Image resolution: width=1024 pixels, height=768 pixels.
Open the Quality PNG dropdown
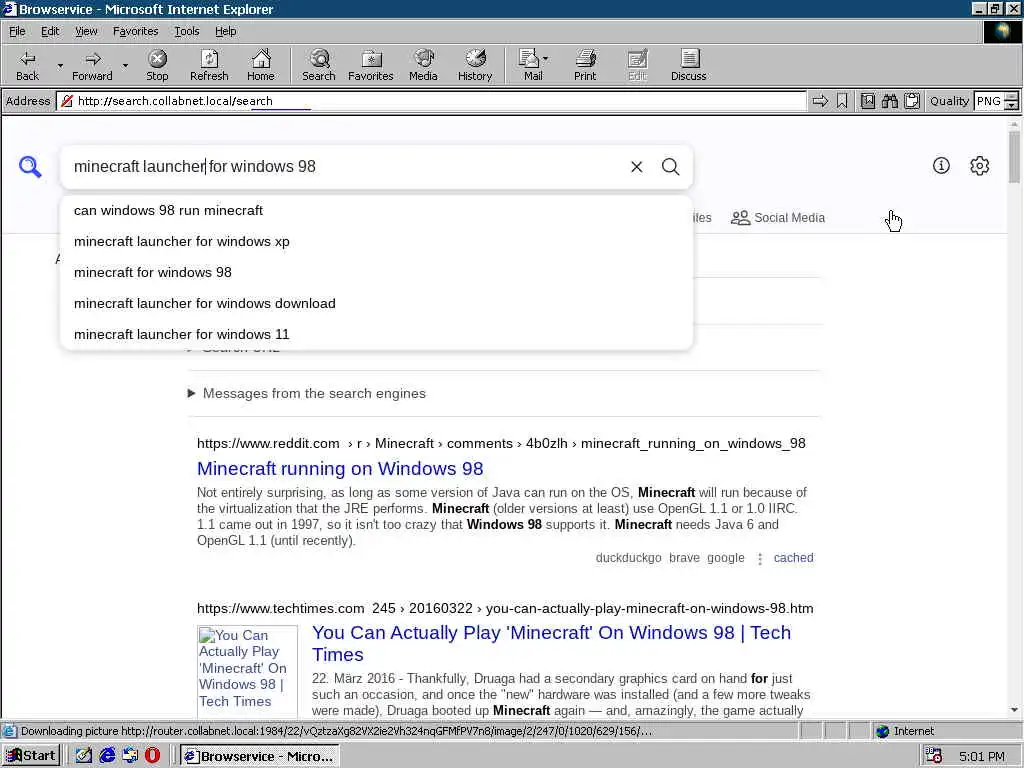click(x=1011, y=101)
